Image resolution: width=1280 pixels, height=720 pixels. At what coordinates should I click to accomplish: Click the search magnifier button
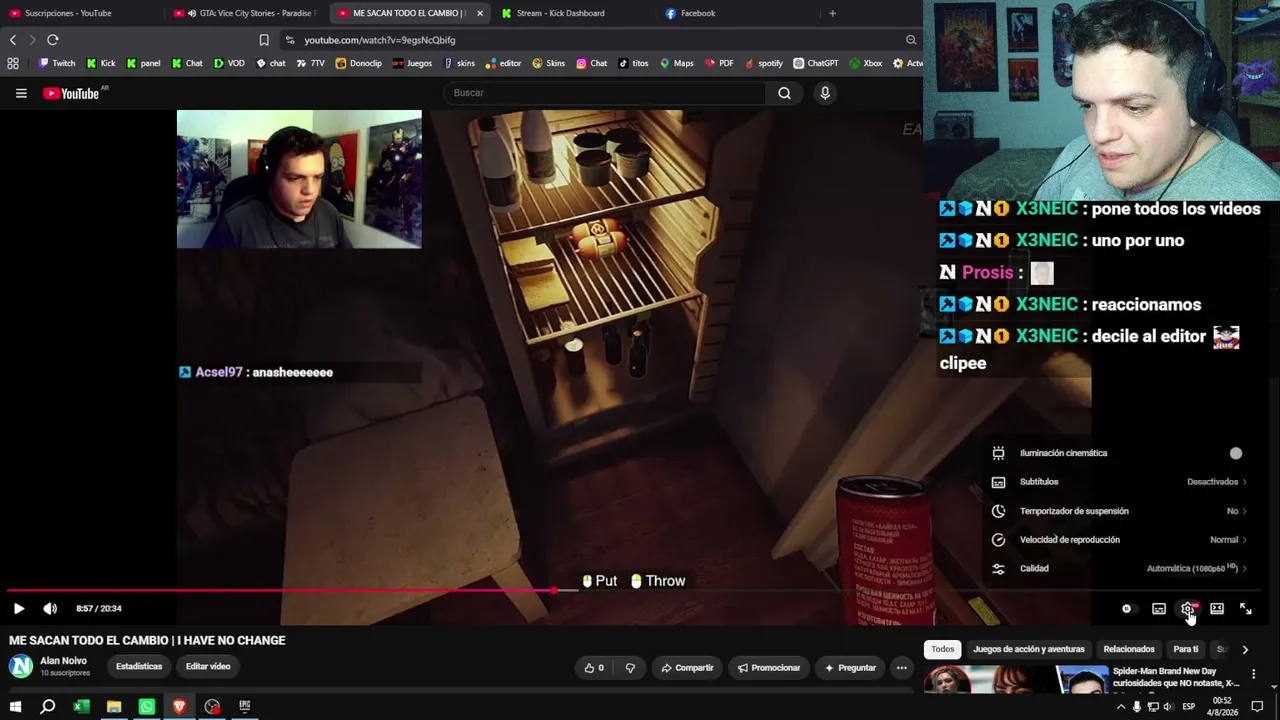click(x=784, y=93)
